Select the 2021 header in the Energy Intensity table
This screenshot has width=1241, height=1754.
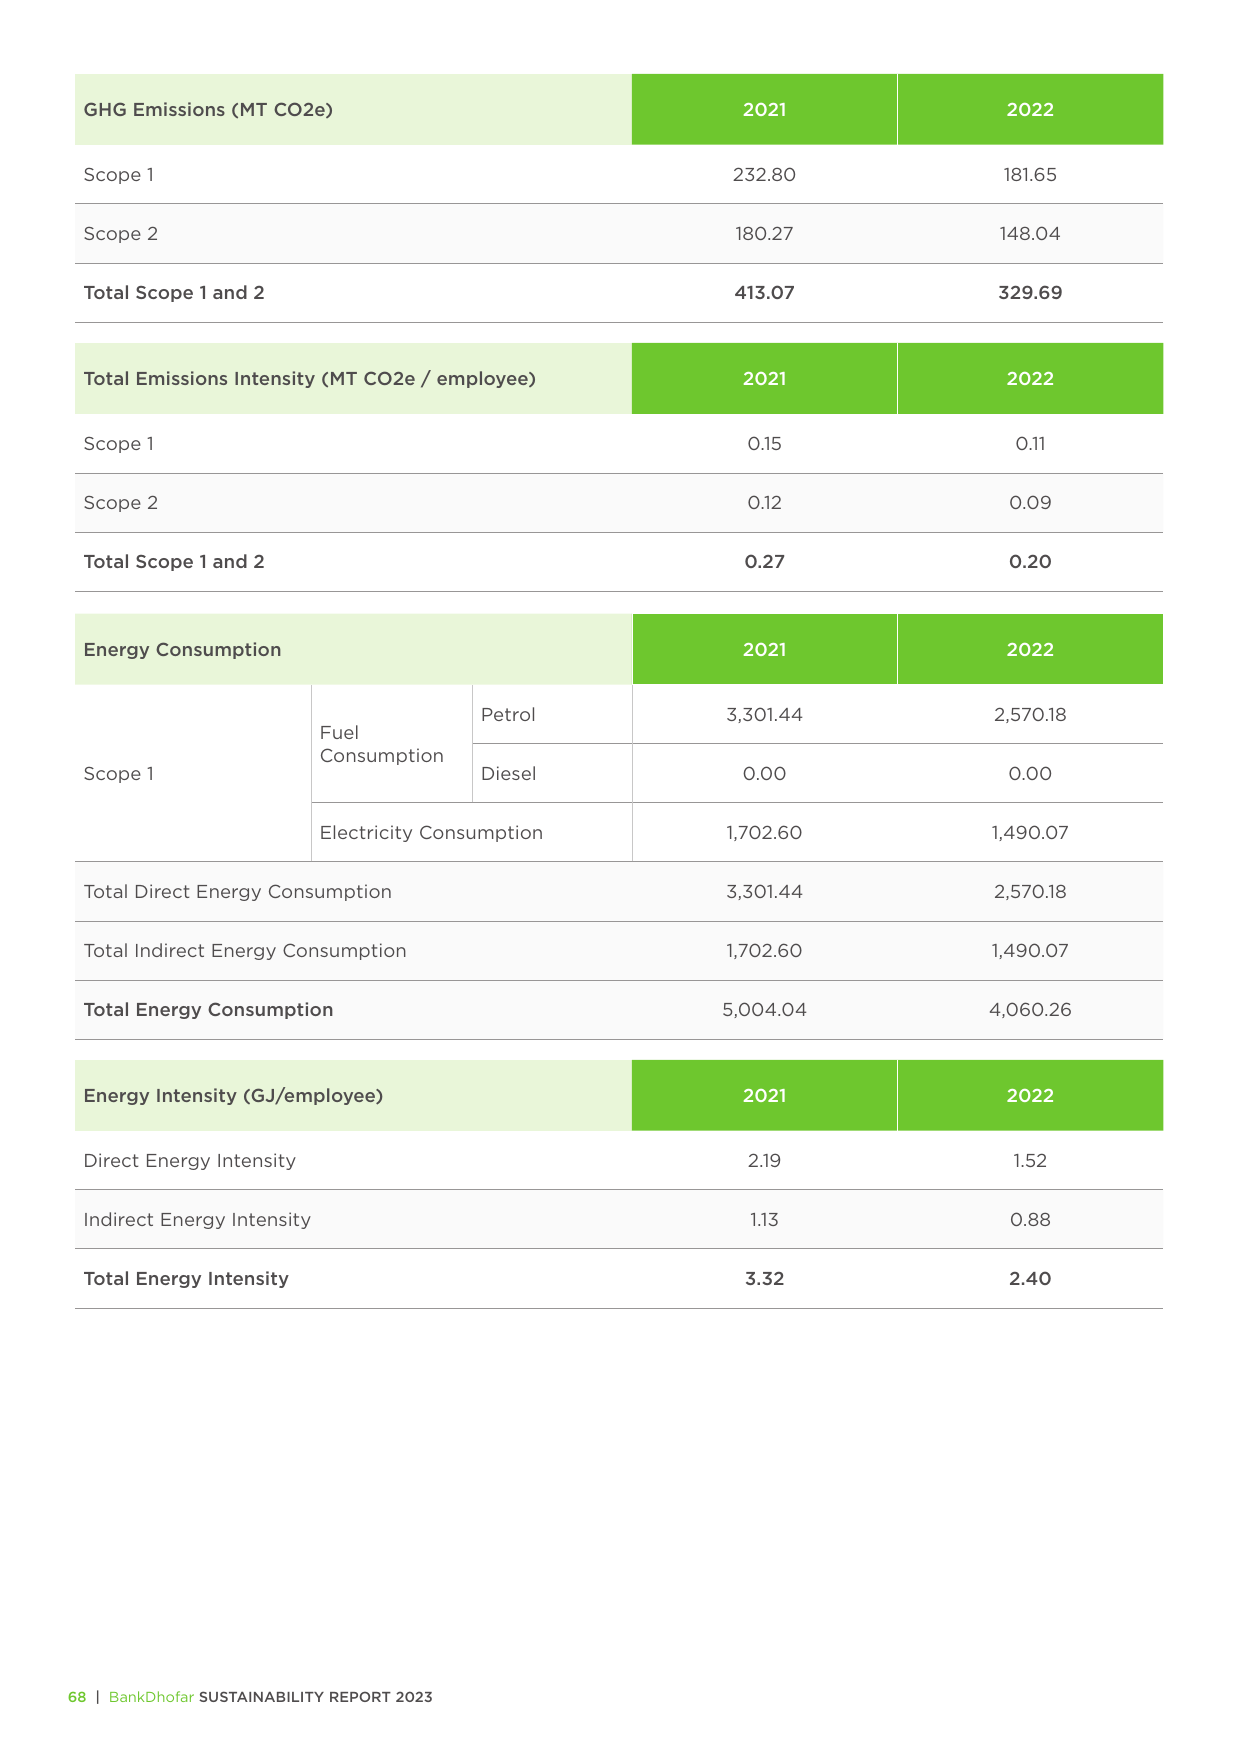click(764, 1096)
